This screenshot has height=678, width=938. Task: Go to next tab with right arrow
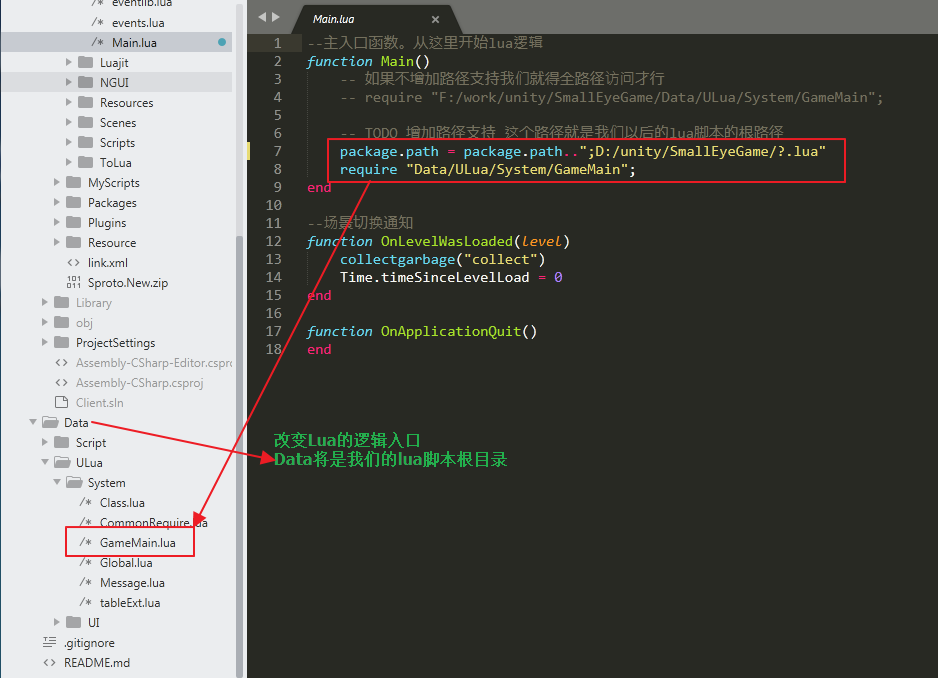(276, 17)
